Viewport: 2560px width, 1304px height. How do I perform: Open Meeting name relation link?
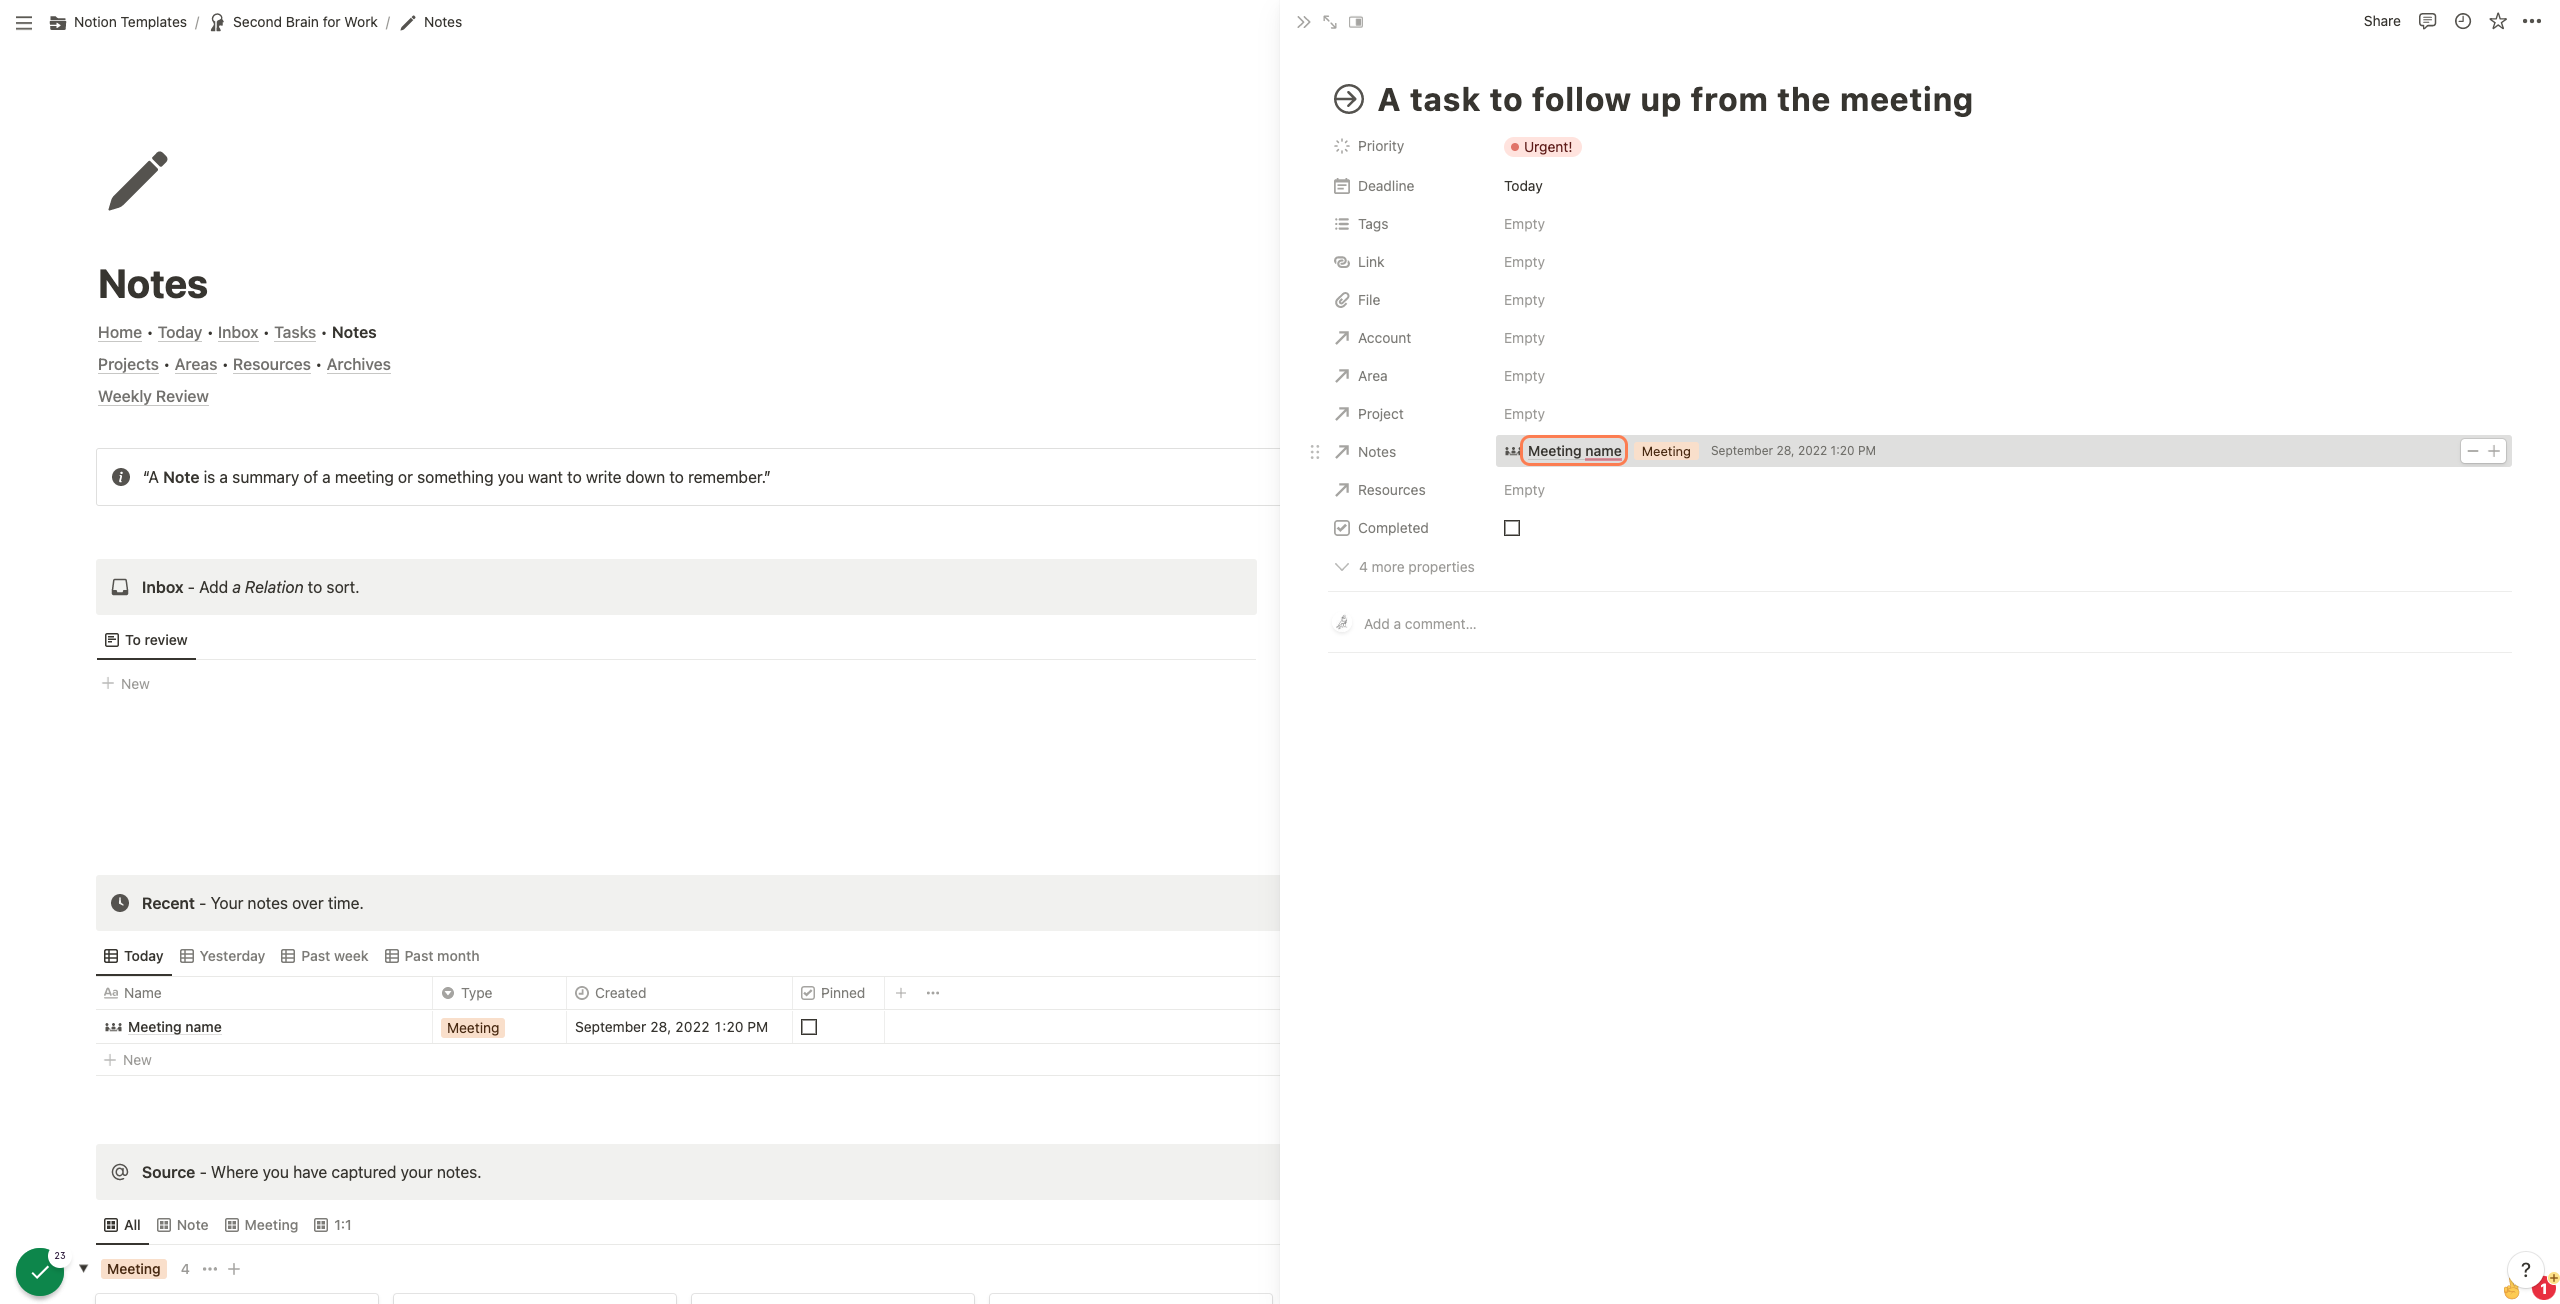1574,451
